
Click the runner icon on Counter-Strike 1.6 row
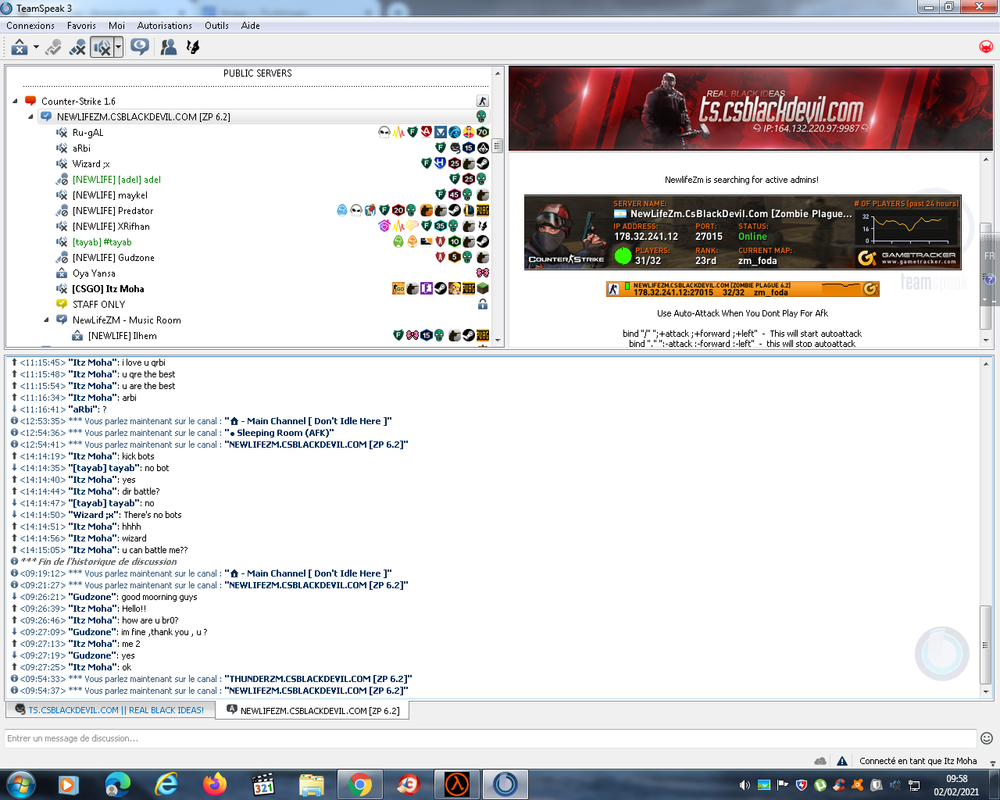click(x=482, y=101)
